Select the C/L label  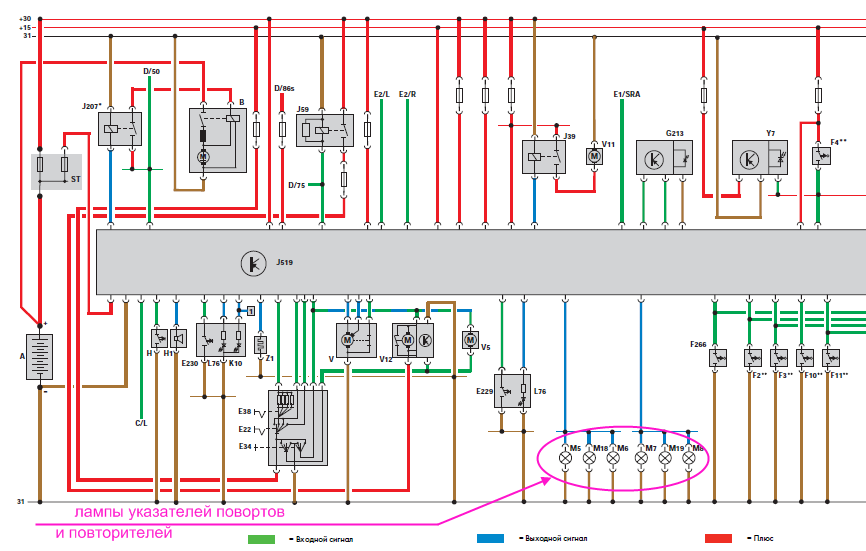pos(141,423)
